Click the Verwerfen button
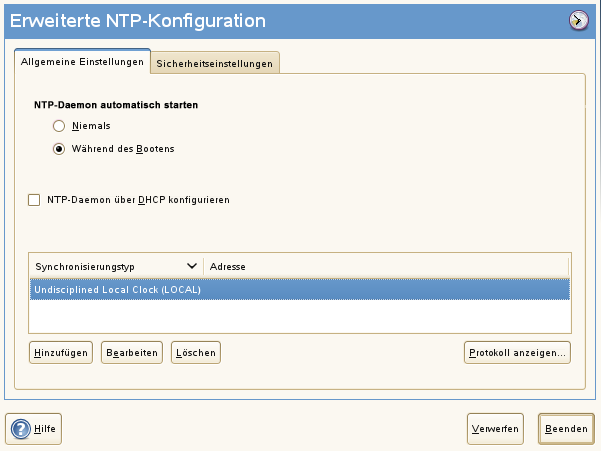 (x=495, y=428)
